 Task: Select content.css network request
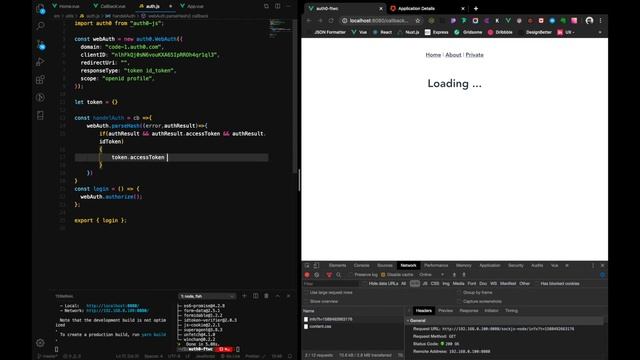coord(320,327)
